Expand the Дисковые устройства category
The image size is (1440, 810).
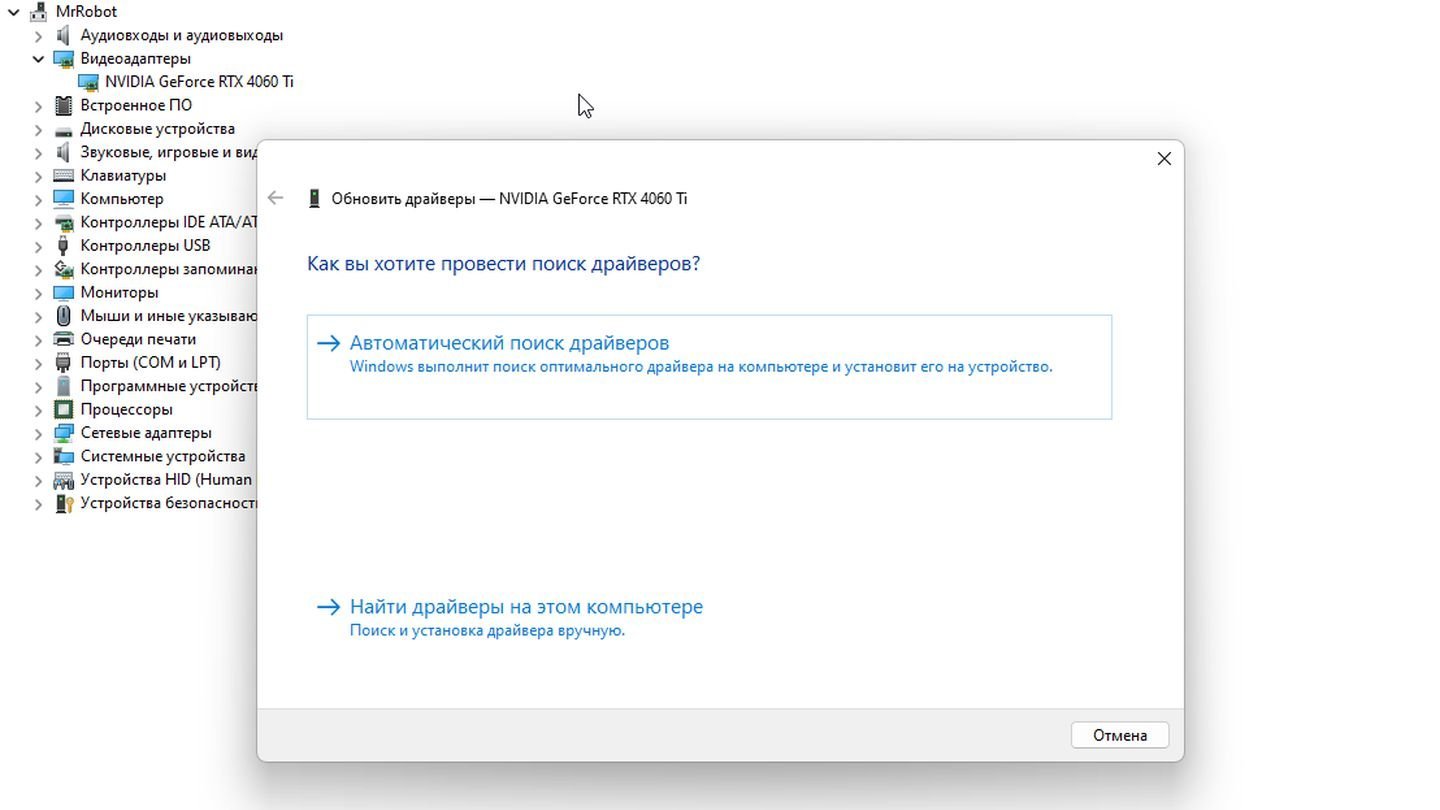tap(38, 129)
